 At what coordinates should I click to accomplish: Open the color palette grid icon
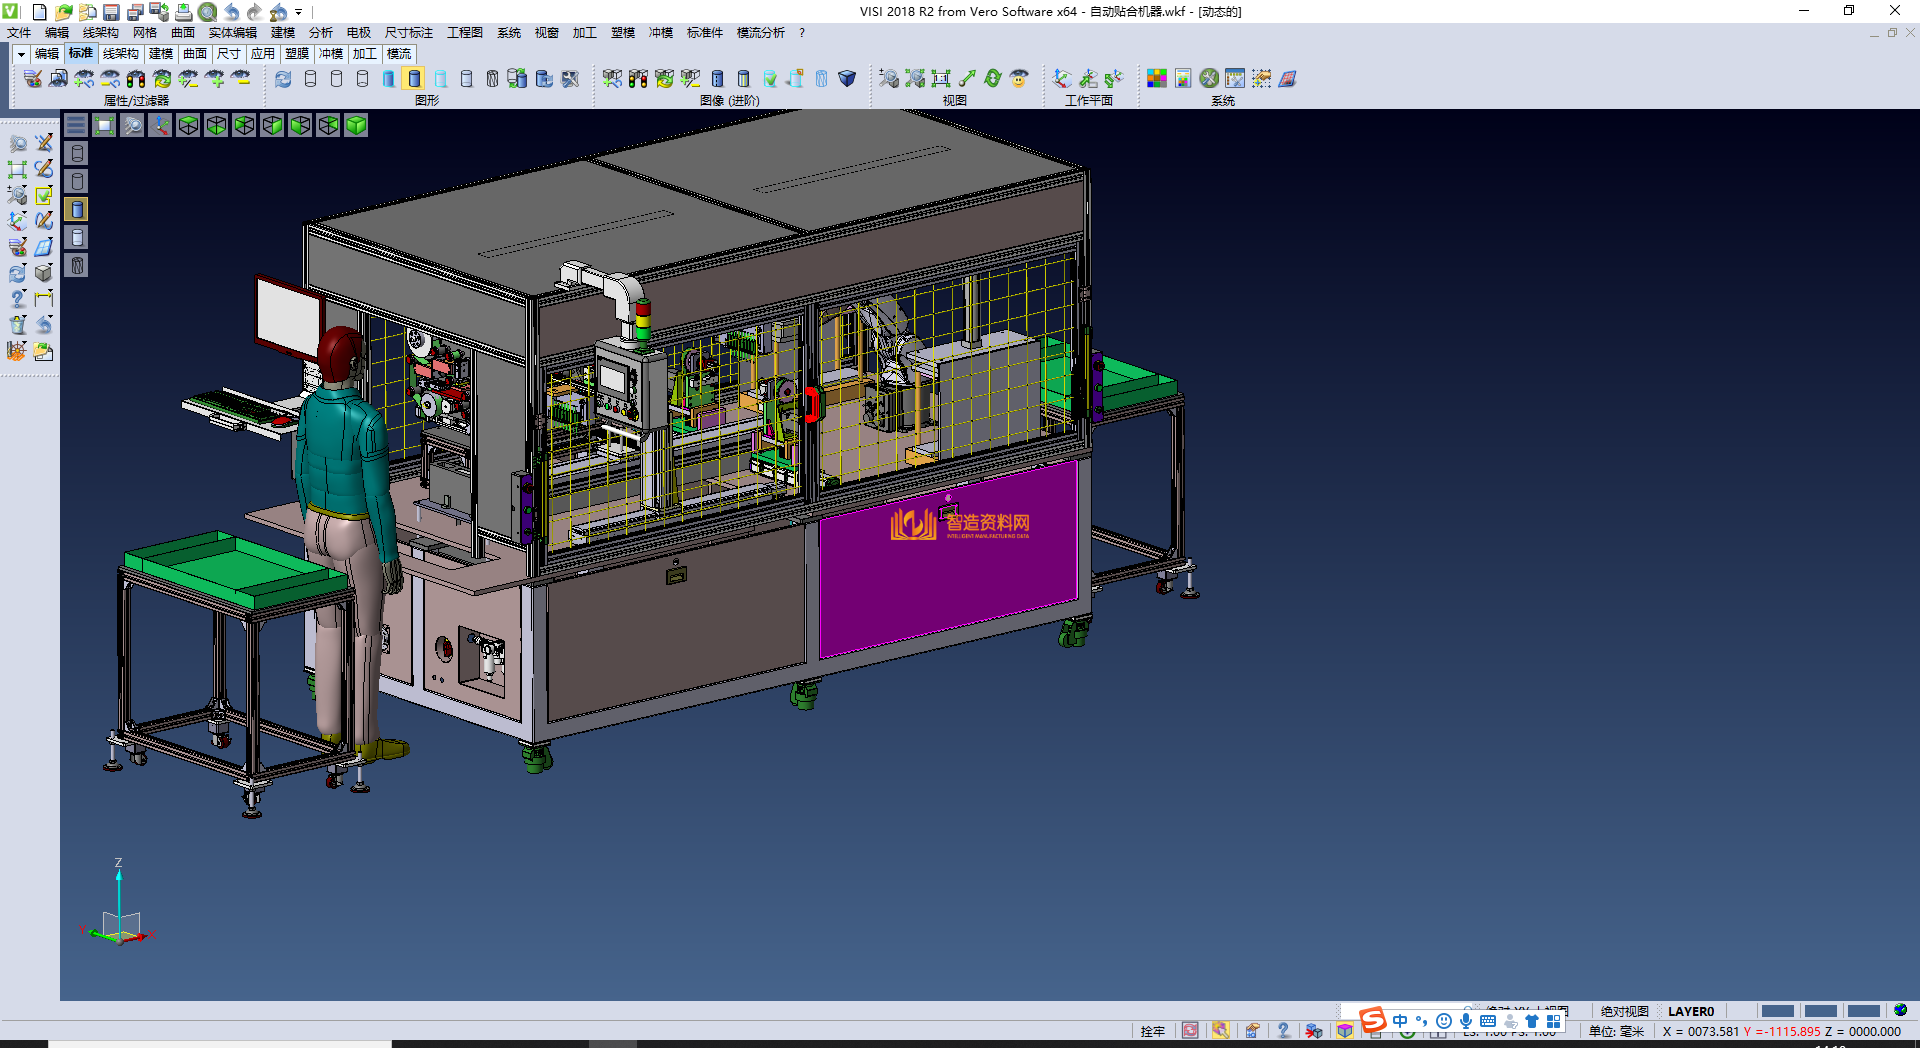point(1157,79)
